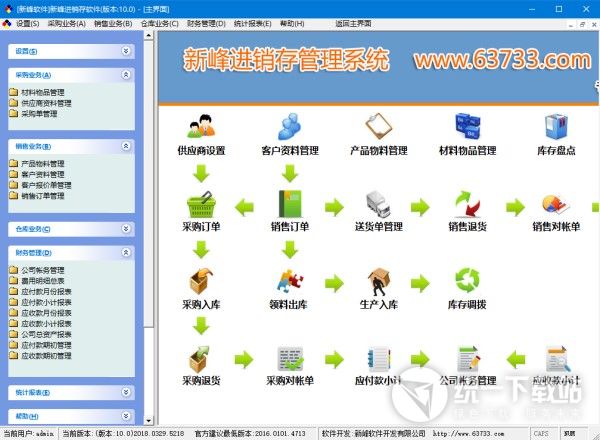
Task: Open the 采购对帐单 icon
Action: point(290,359)
